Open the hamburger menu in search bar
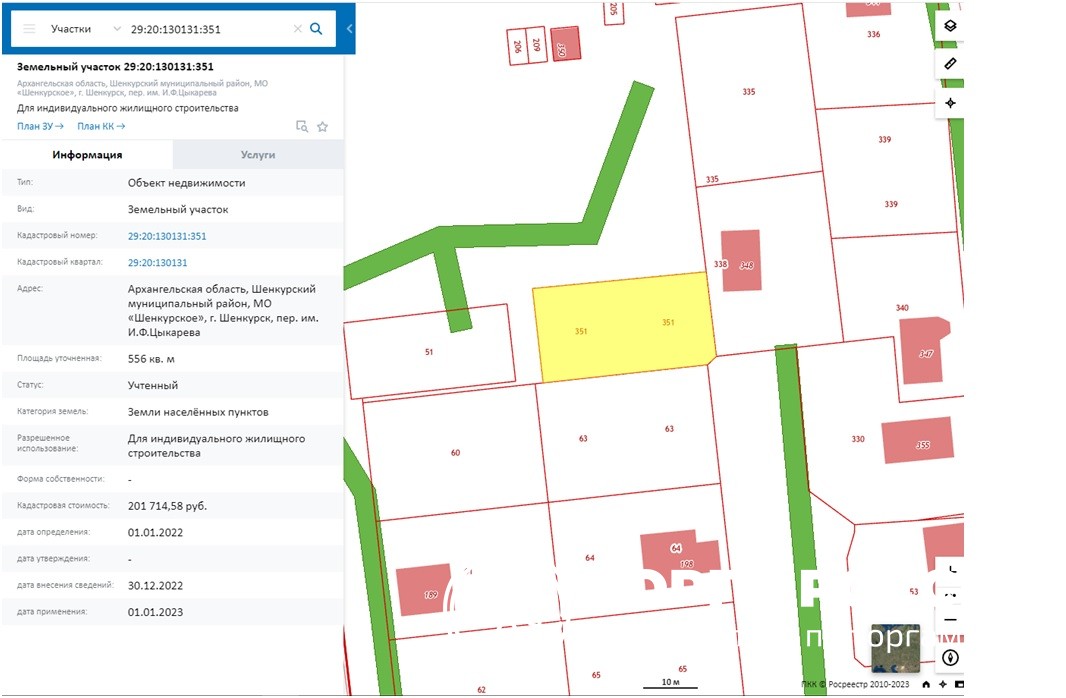This screenshot has width=1066, height=698. (x=29, y=29)
